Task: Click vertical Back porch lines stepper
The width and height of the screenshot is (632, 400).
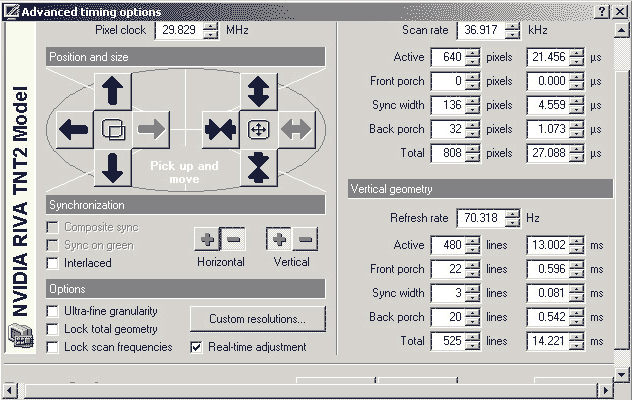Action: click(x=472, y=317)
